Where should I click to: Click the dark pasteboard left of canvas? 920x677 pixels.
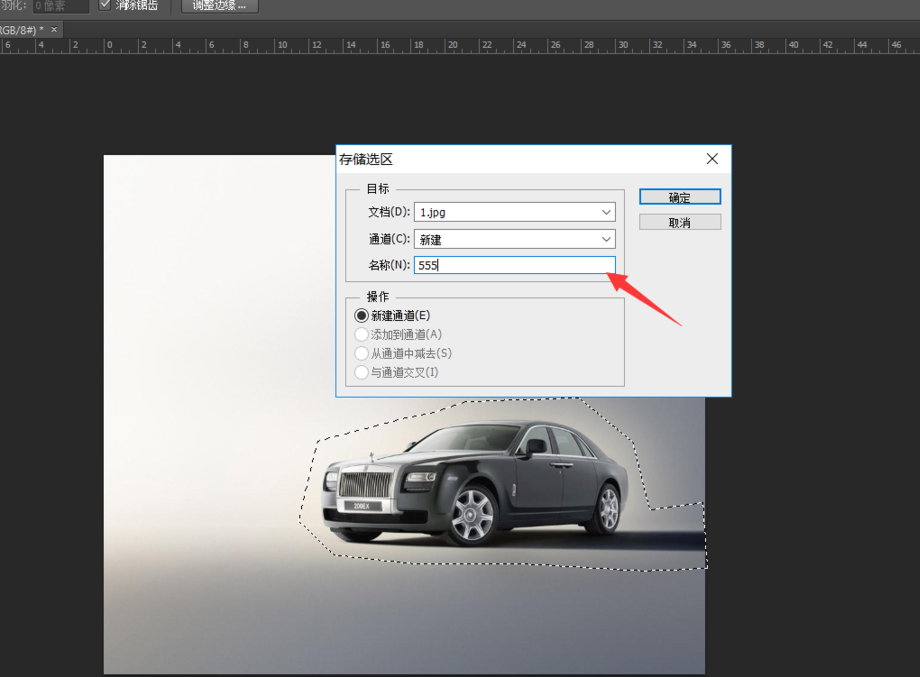[50, 400]
